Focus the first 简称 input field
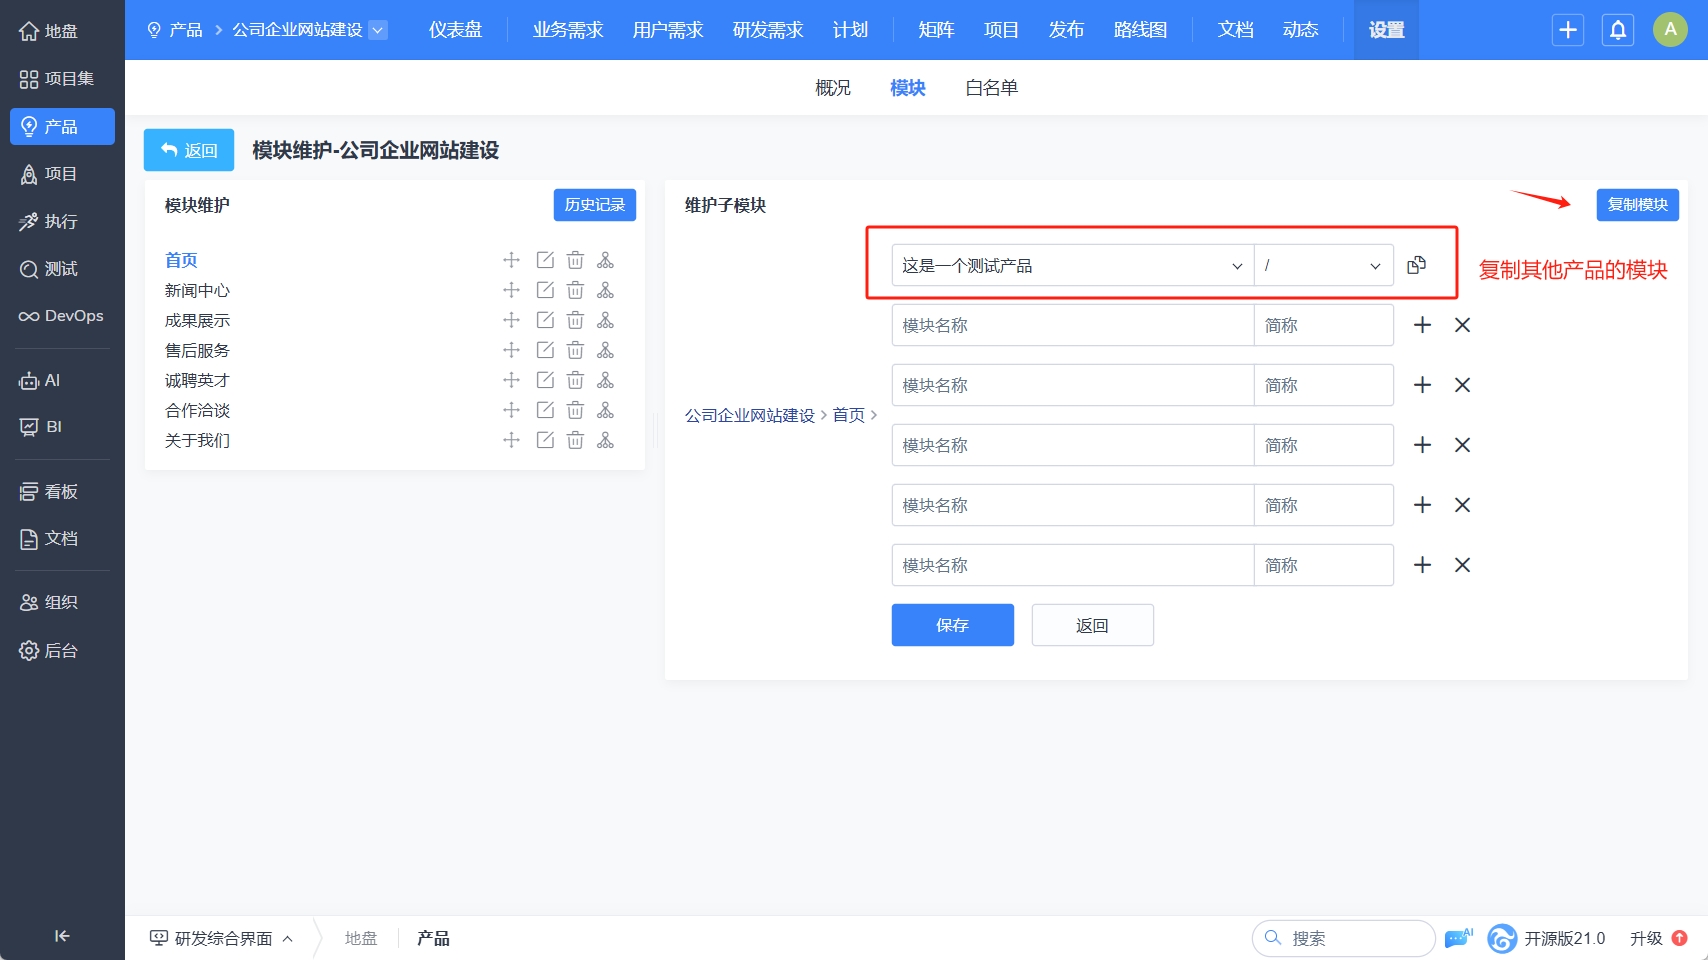This screenshot has width=1708, height=960. tap(1324, 325)
